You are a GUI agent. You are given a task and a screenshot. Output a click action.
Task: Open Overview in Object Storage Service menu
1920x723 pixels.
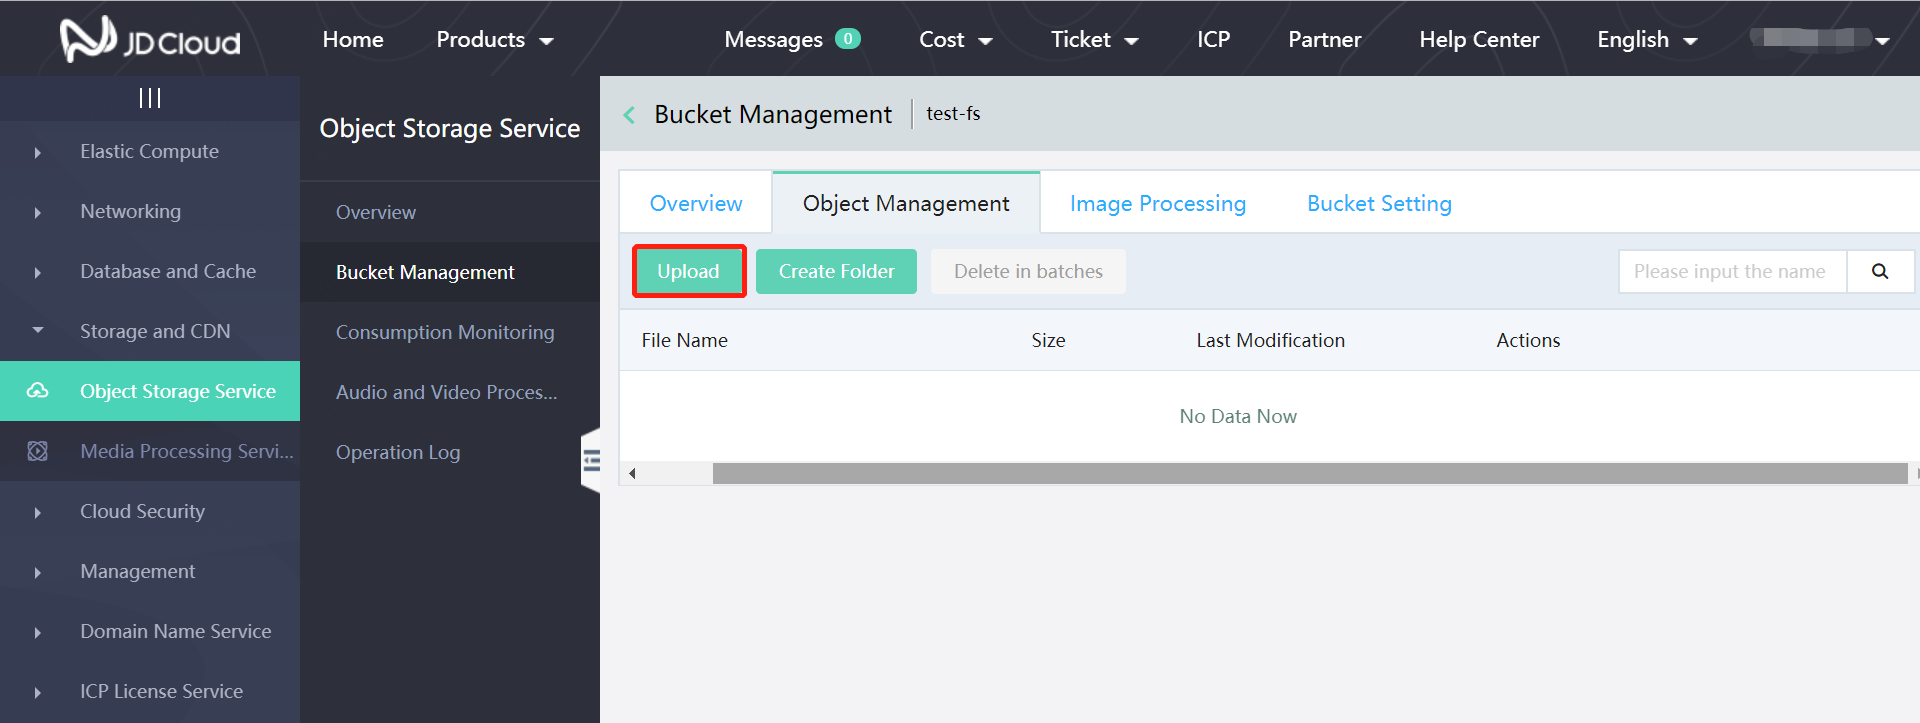450,212
